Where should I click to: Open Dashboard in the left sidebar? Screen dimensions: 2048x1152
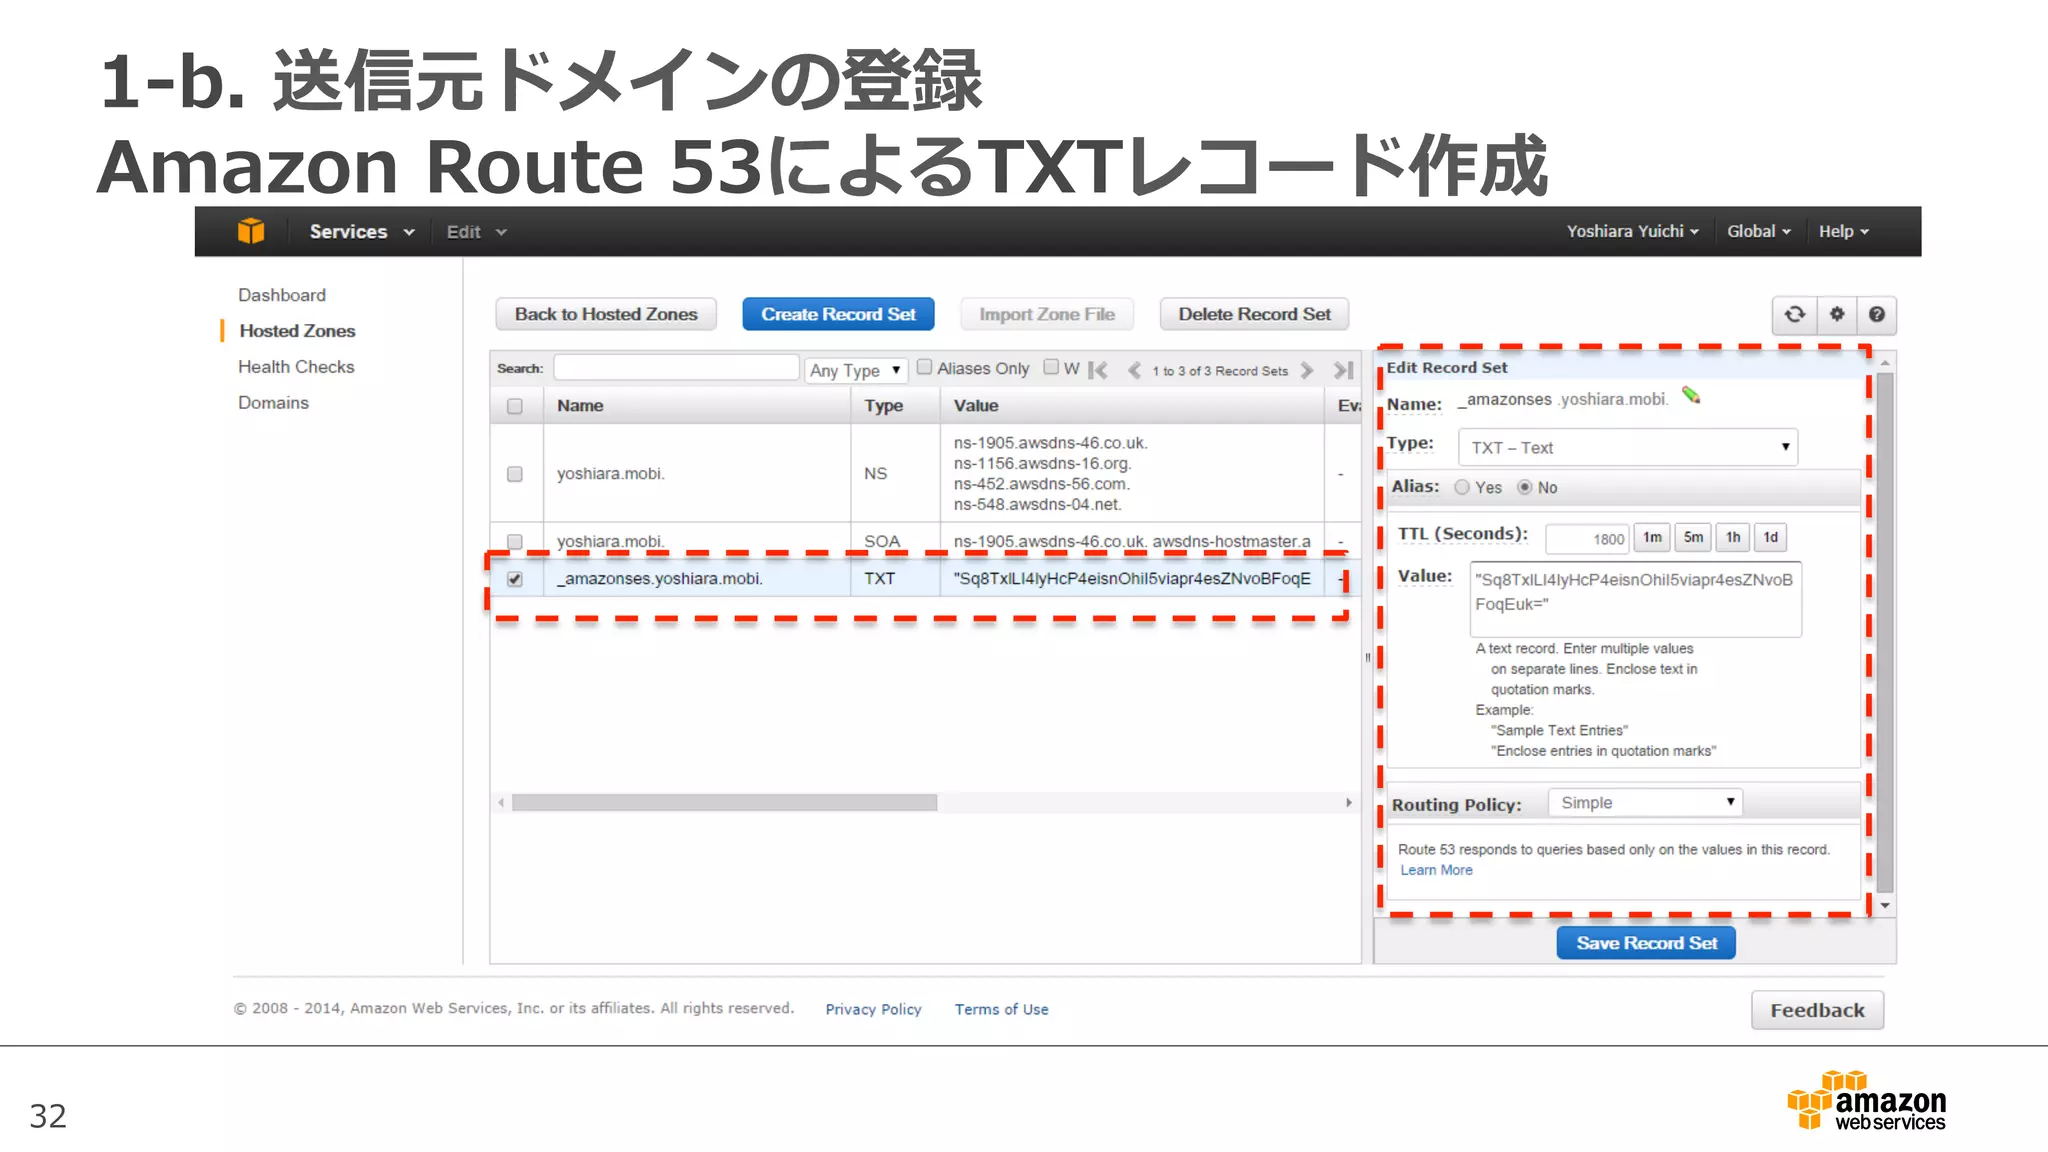click(282, 295)
